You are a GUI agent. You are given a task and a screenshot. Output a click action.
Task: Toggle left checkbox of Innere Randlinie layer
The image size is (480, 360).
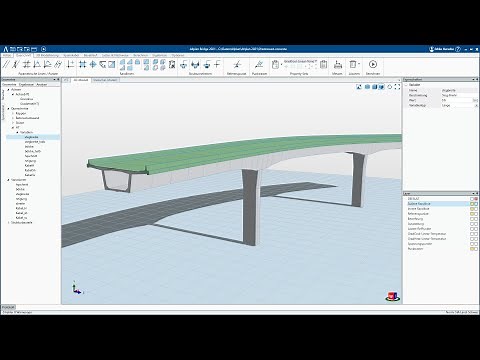click(472, 209)
